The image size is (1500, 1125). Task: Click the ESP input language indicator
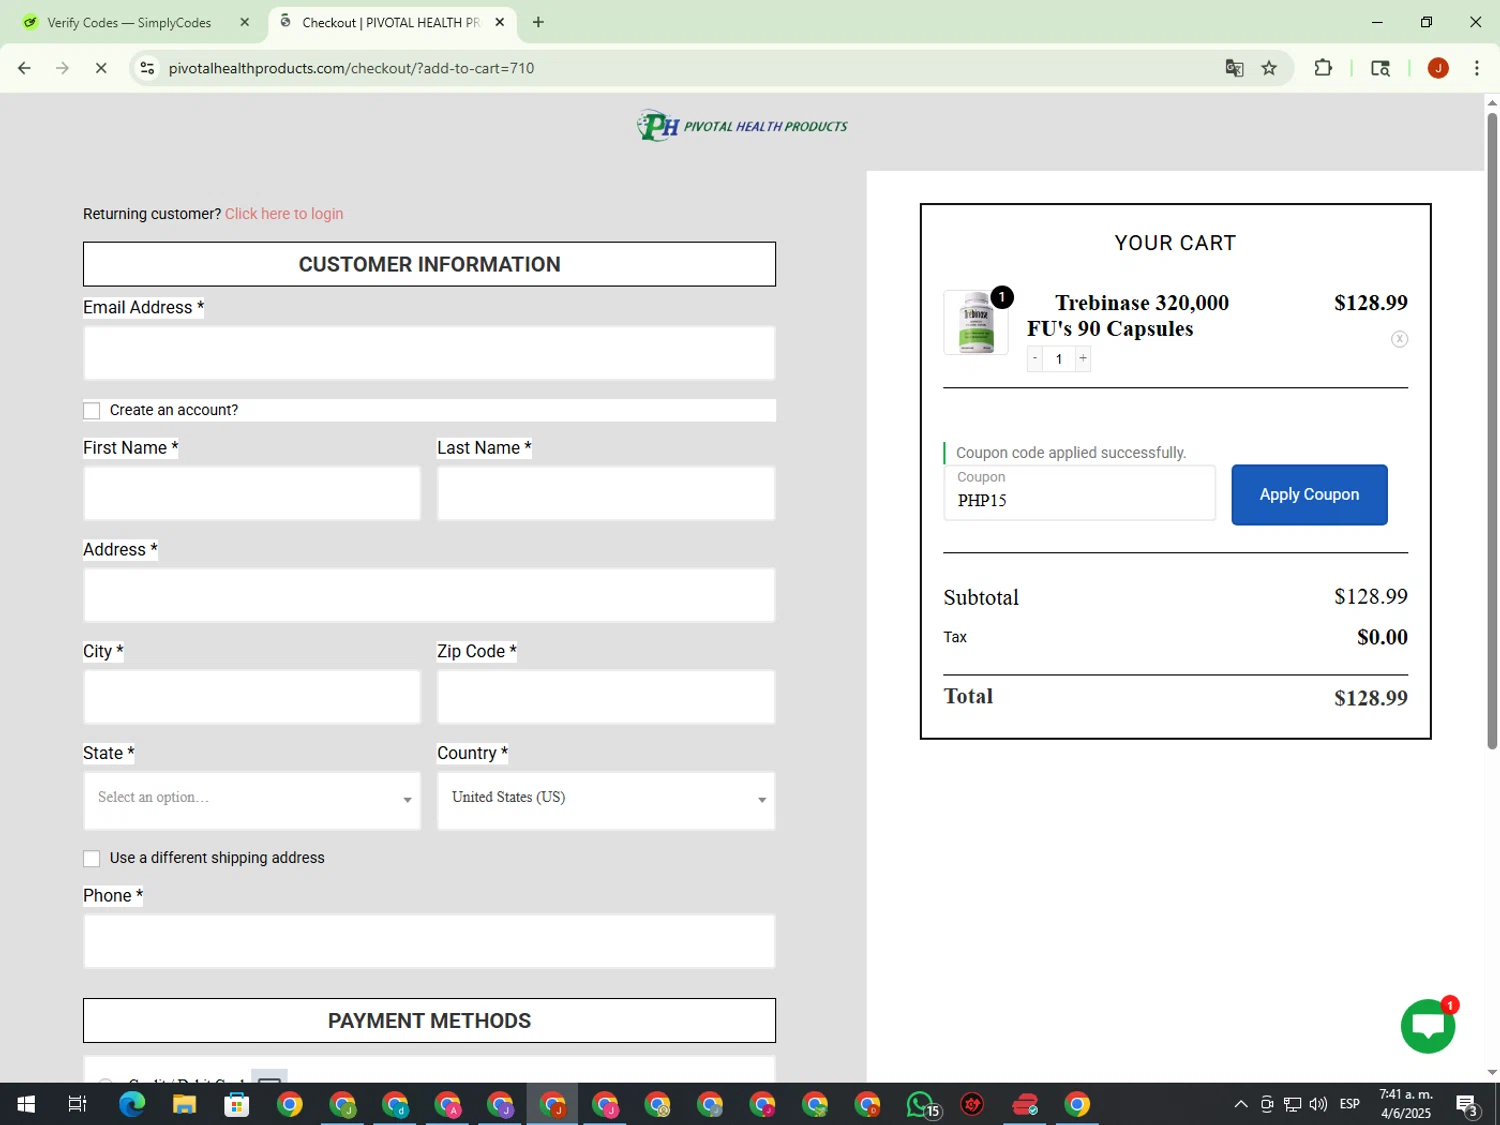click(1349, 1104)
